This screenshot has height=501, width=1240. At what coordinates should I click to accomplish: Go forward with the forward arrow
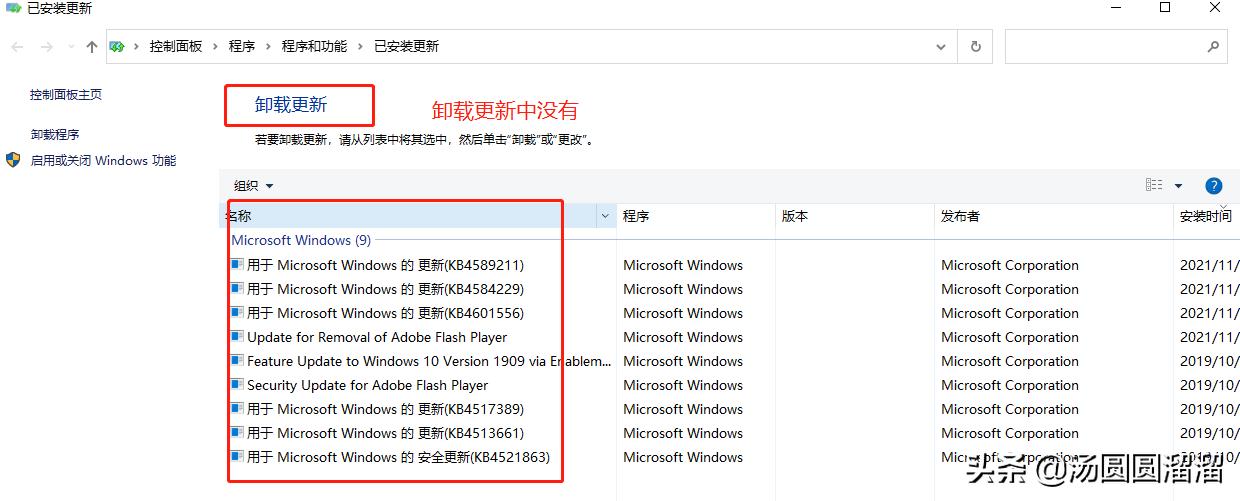46,46
